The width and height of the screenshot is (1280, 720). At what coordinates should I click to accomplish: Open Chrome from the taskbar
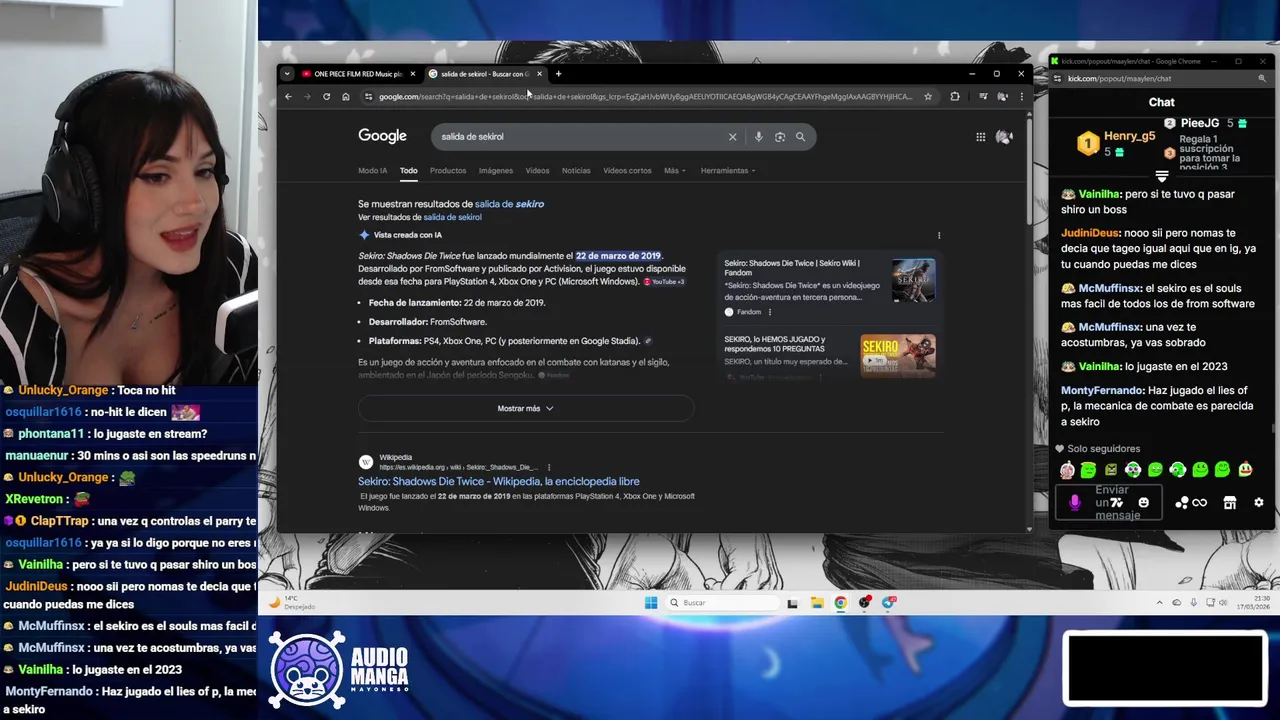tap(840, 602)
